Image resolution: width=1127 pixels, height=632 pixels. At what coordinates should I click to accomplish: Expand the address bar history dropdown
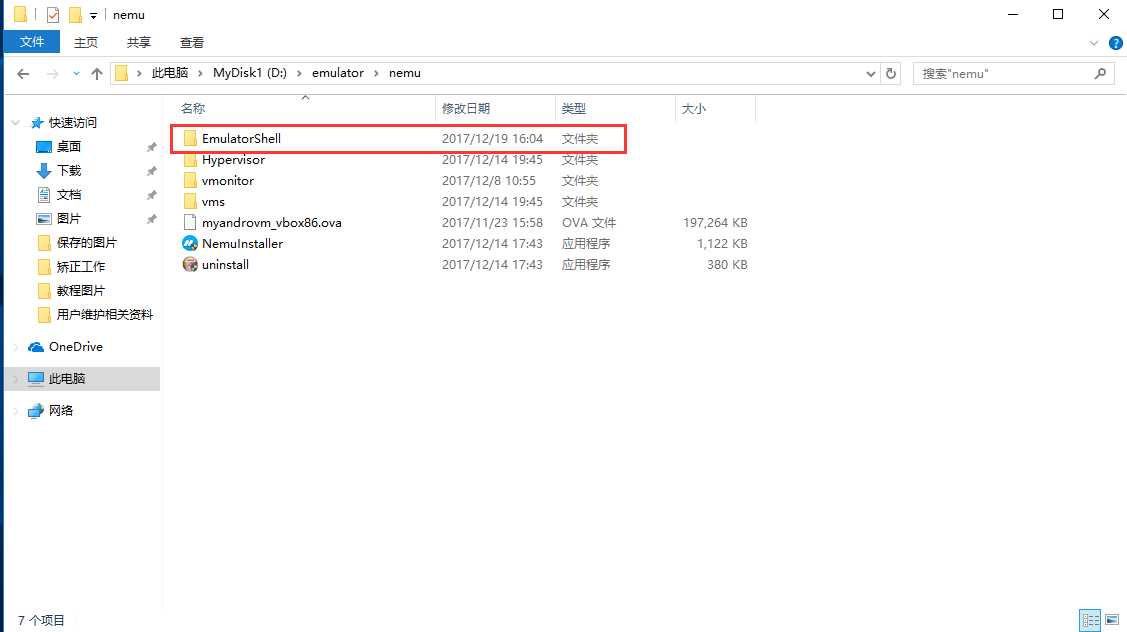pos(869,73)
